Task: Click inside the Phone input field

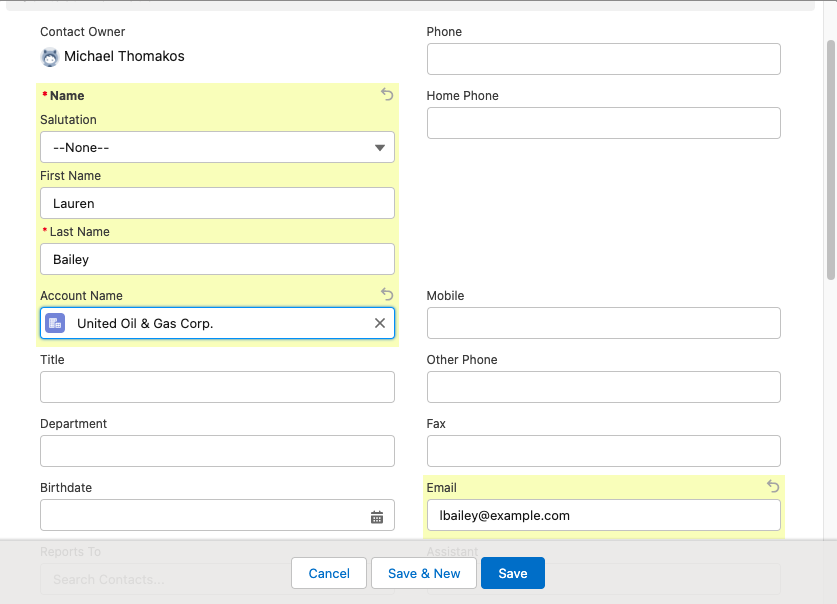Action: click(603, 59)
